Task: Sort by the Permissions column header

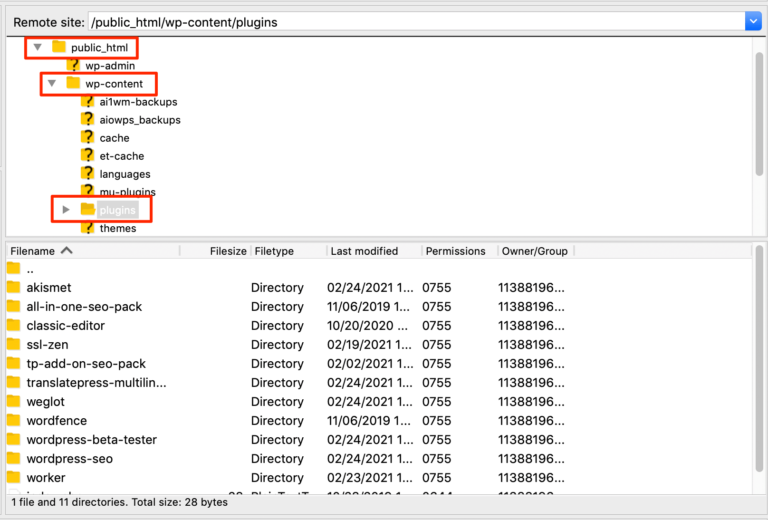Action: point(455,251)
